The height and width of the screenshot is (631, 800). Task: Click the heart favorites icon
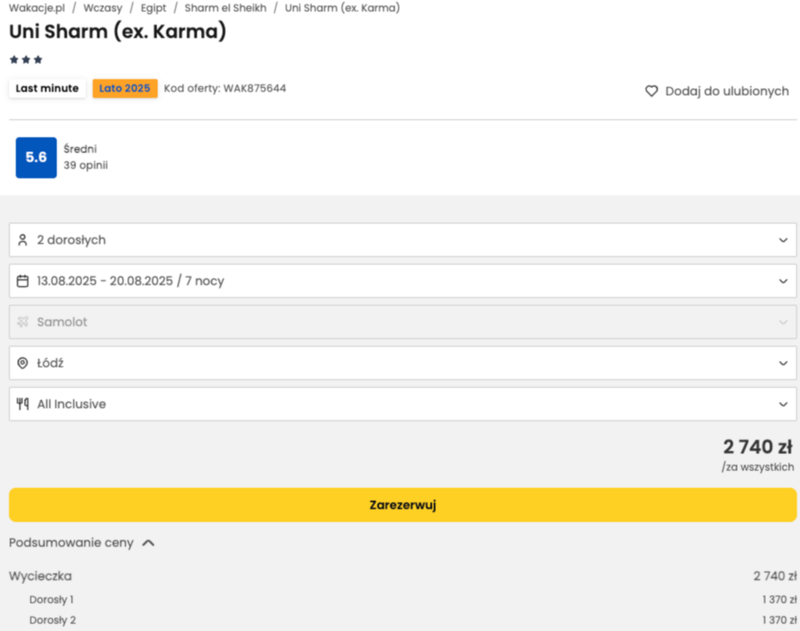[651, 91]
